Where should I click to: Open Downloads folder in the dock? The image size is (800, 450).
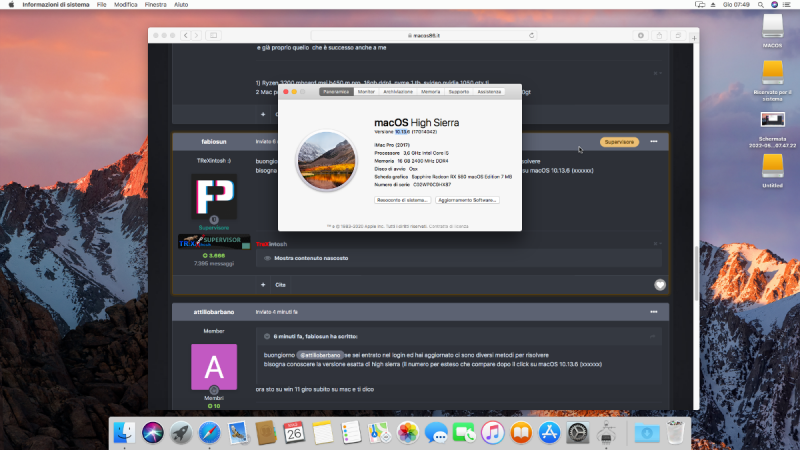tap(646, 433)
